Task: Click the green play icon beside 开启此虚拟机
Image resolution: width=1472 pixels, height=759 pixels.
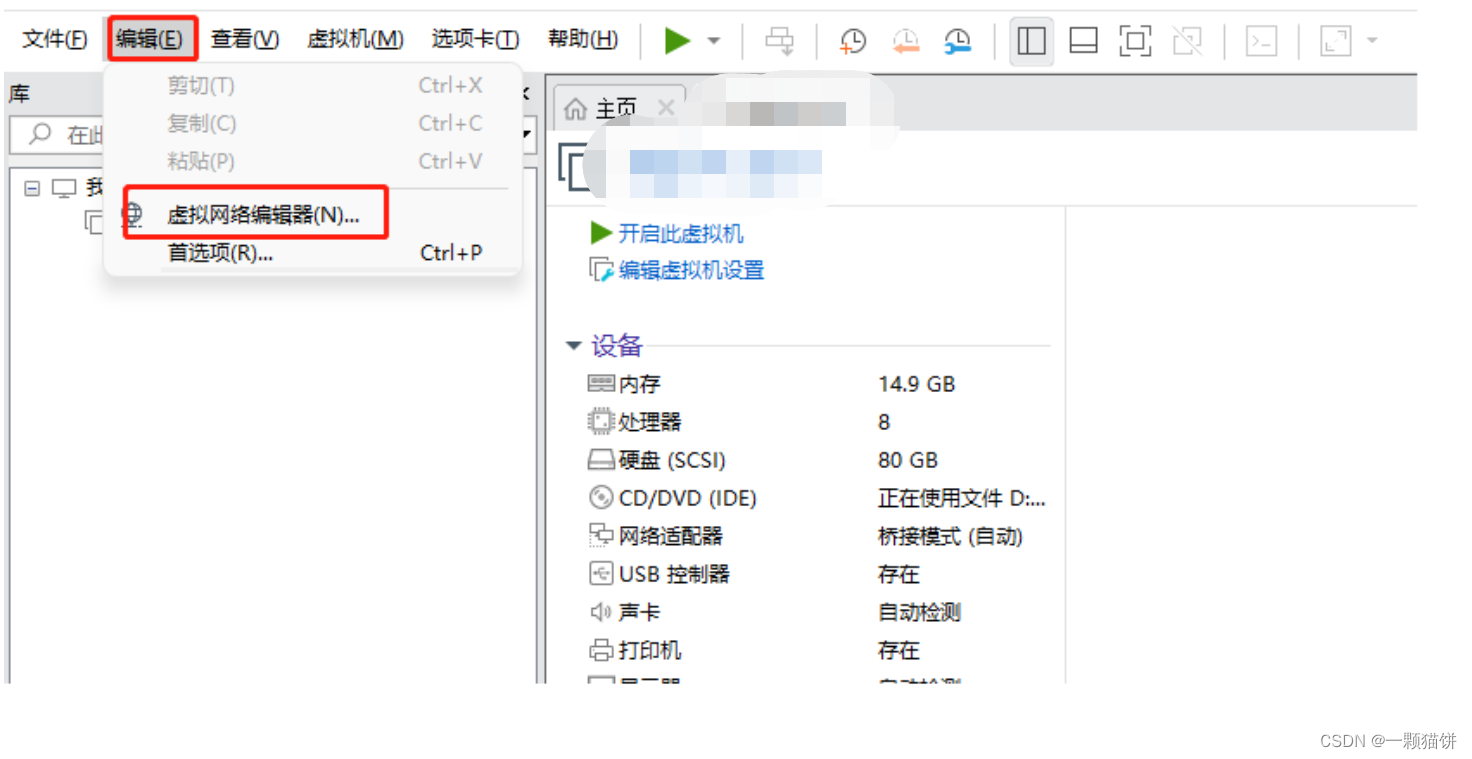Action: (601, 234)
